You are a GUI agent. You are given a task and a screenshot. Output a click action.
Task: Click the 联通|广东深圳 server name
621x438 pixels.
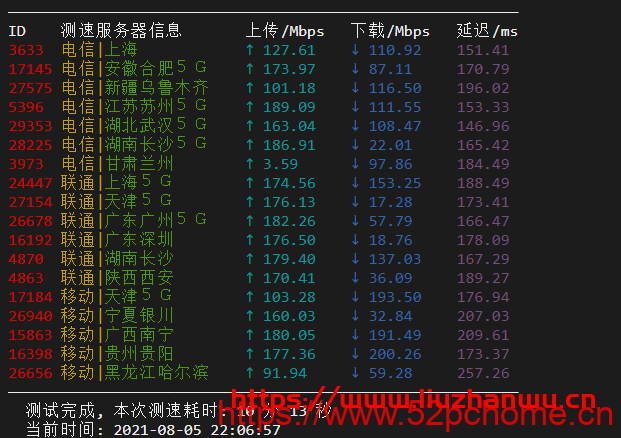click(x=117, y=240)
